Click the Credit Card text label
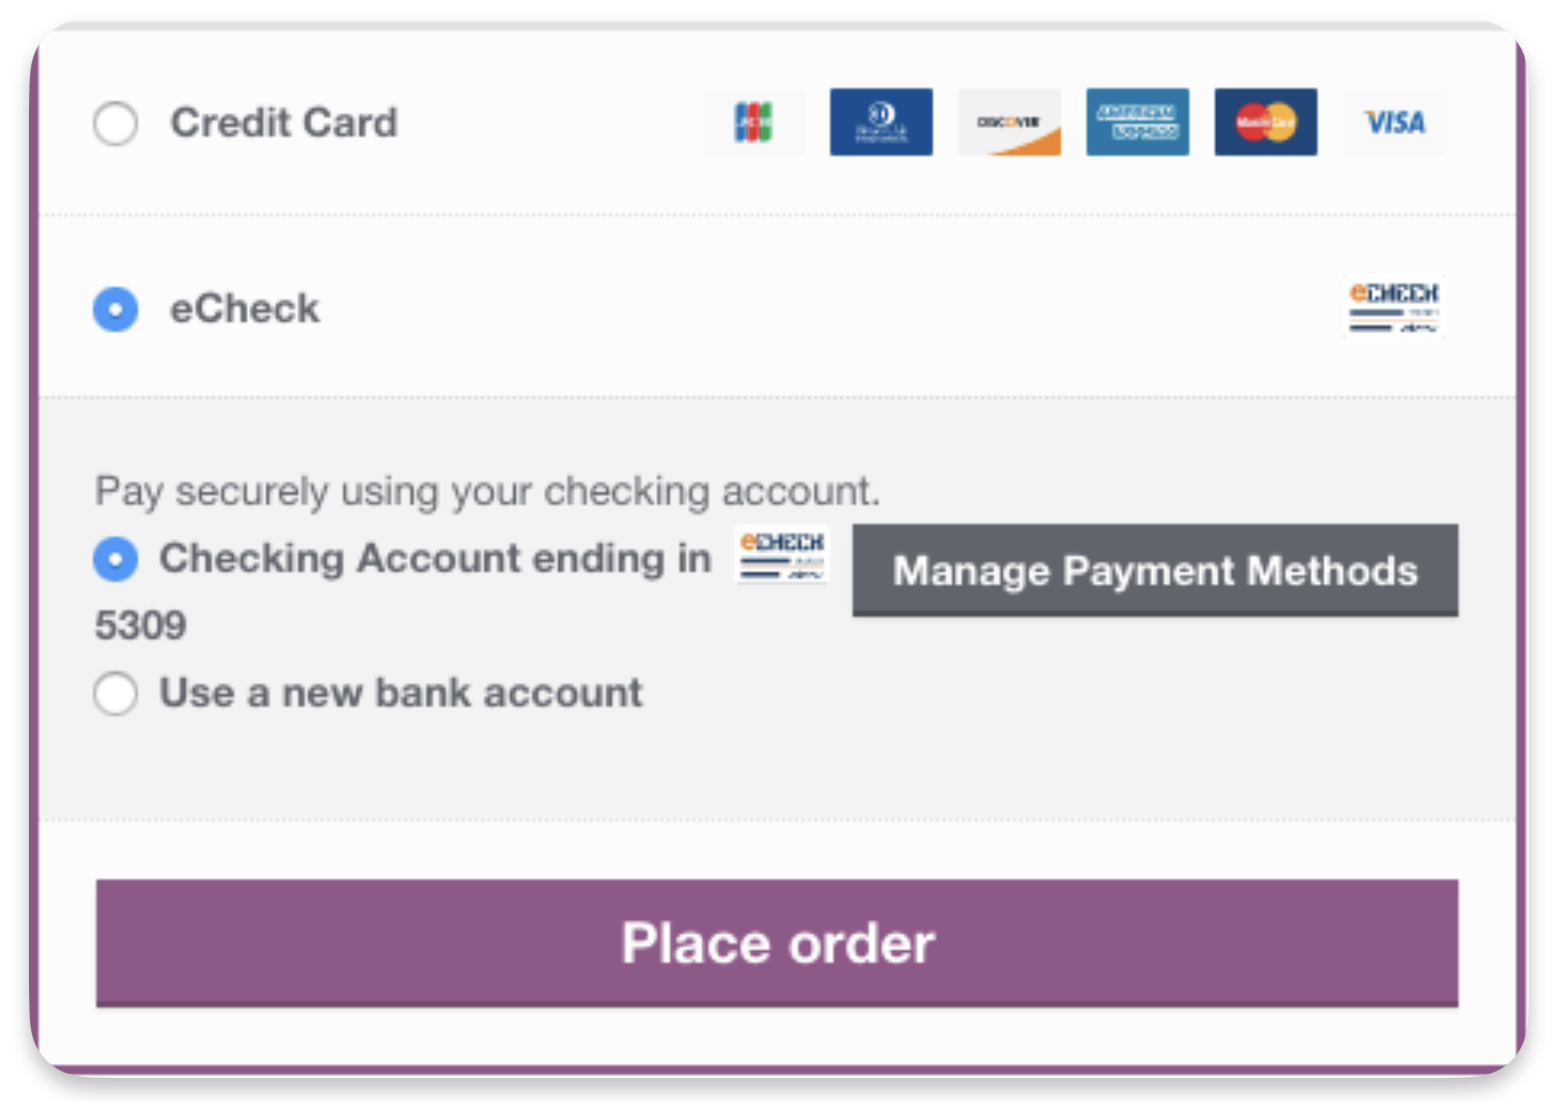The height and width of the screenshot is (1102, 1564). 284,123
